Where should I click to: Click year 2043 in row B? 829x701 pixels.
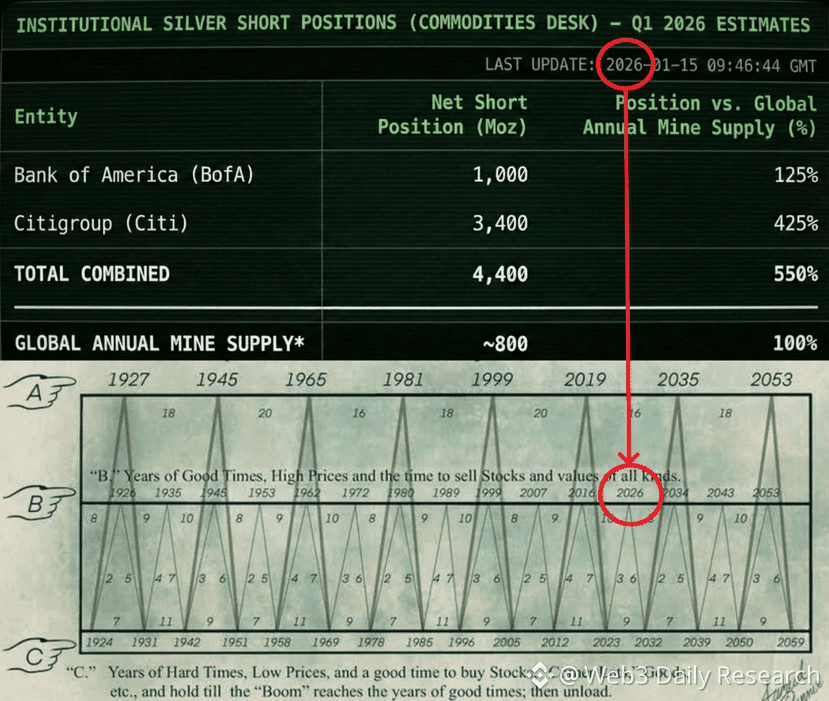coord(721,493)
